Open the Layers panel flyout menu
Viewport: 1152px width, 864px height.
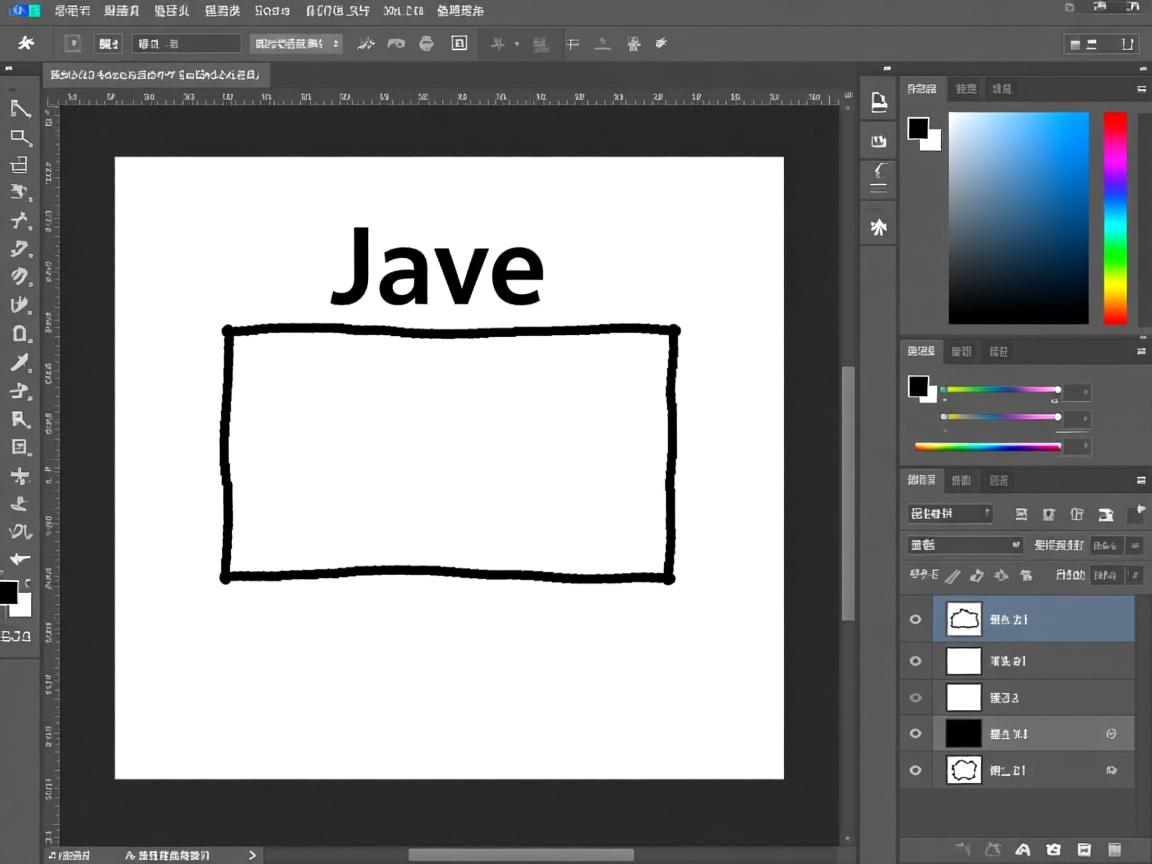[1144, 480]
